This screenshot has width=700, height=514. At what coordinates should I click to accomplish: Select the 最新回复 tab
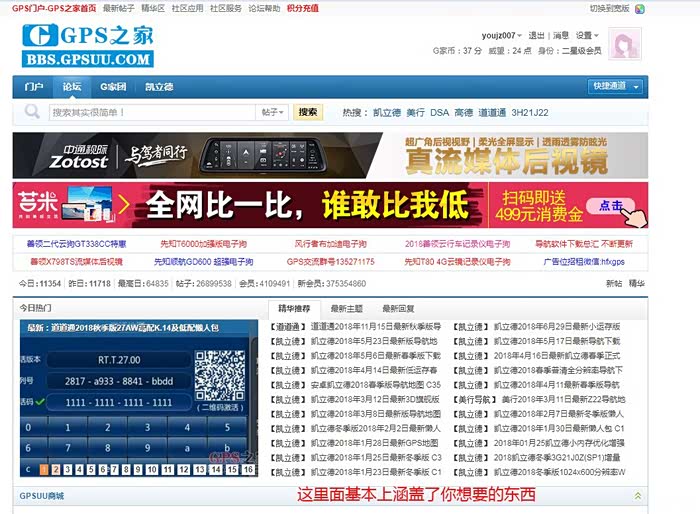(x=398, y=309)
